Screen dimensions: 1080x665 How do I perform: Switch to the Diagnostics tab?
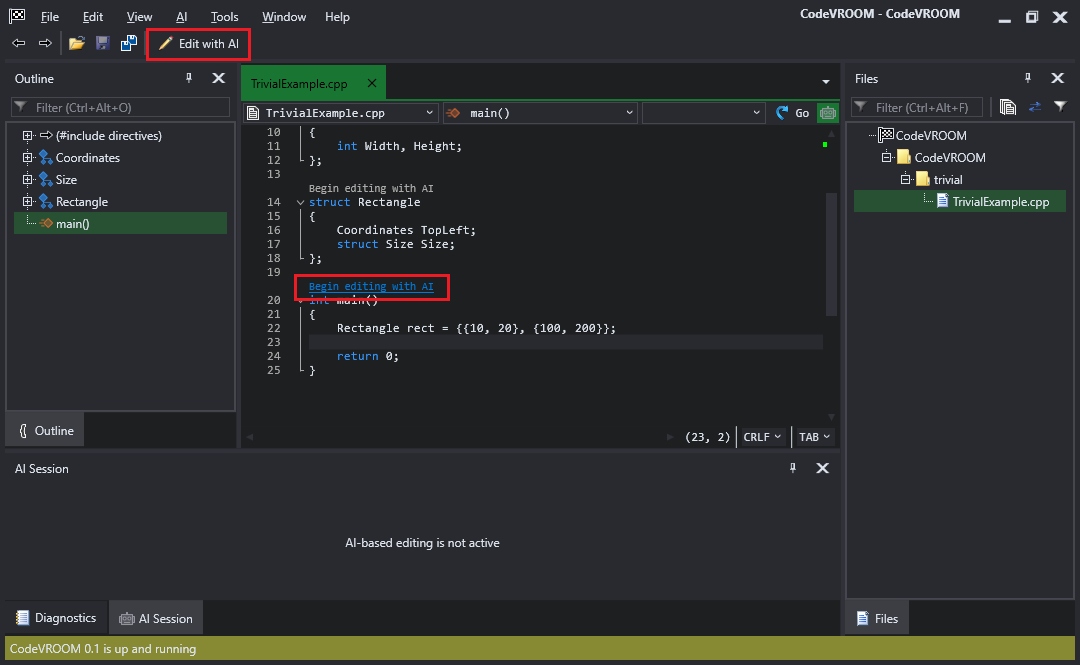pyautogui.click(x=56, y=618)
